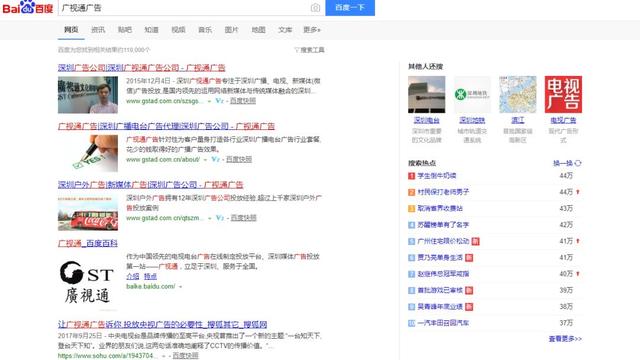Switch to the 视频 tab
The height and width of the screenshot is (360, 640).
(178, 30)
